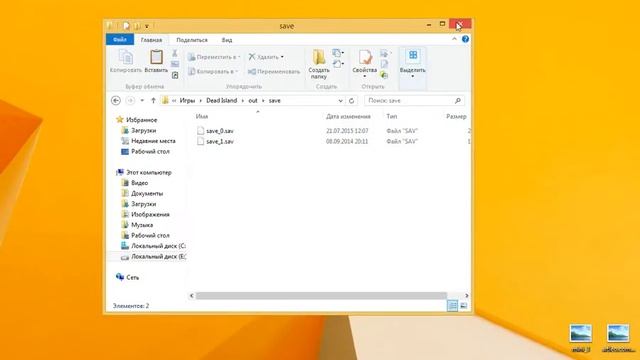Select the file save_0.sav
640x360 pixels.
coord(220,131)
